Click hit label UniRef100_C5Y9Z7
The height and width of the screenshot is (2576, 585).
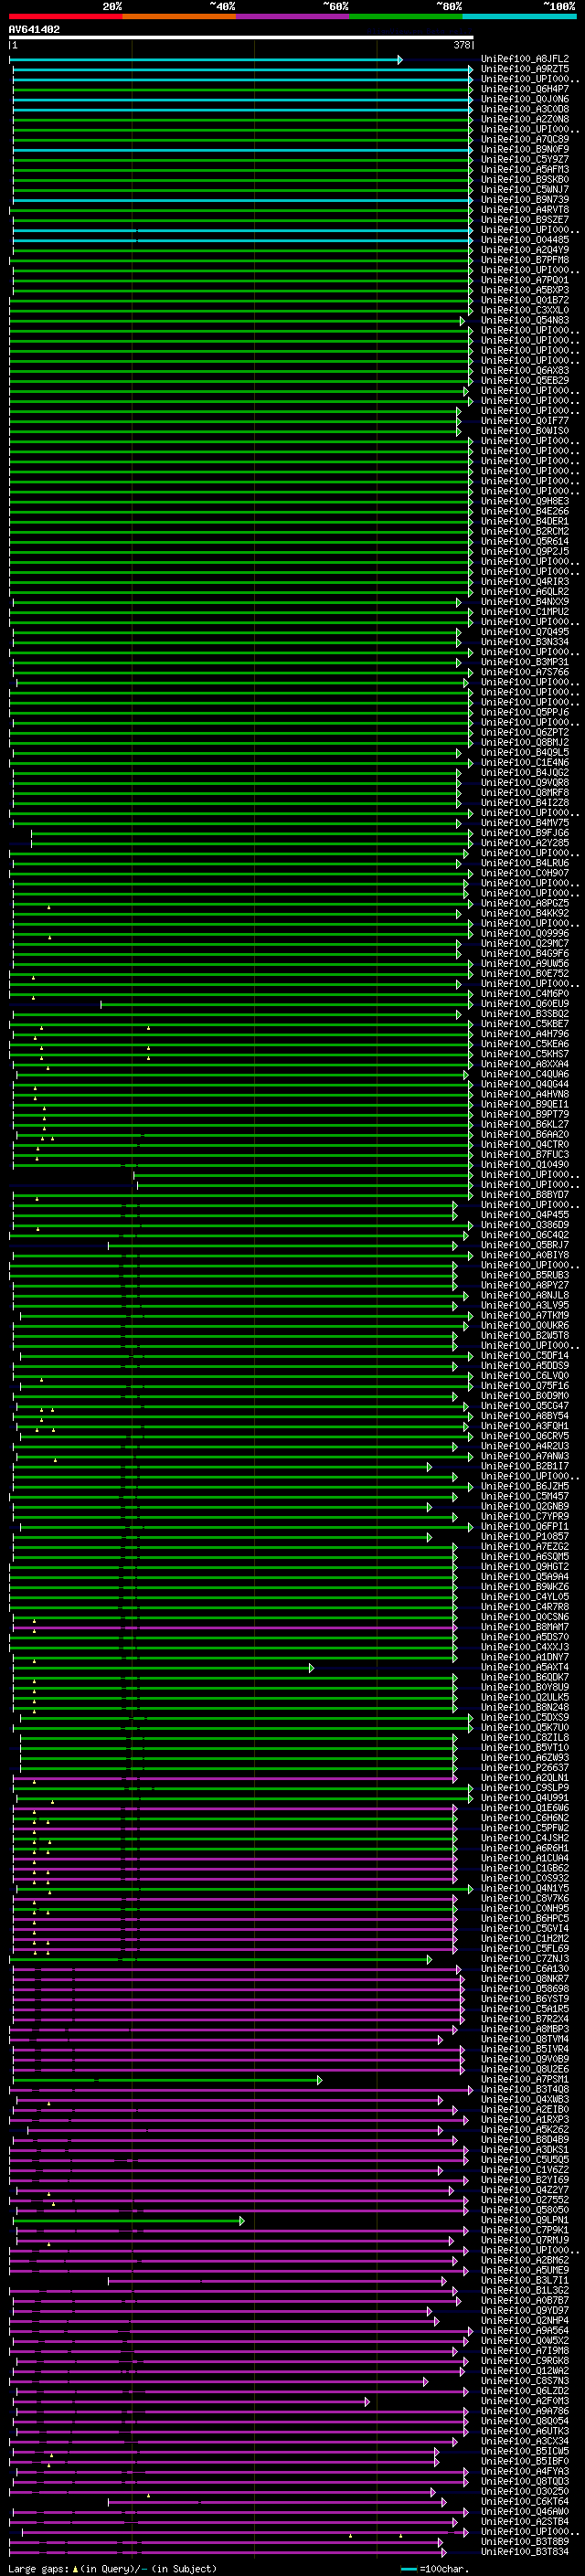click(x=525, y=159)
